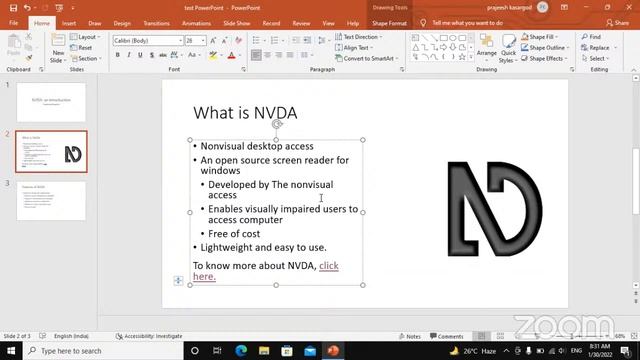Open Quick Styles gallery
The image size is (640, 360).
click(508, 49)
